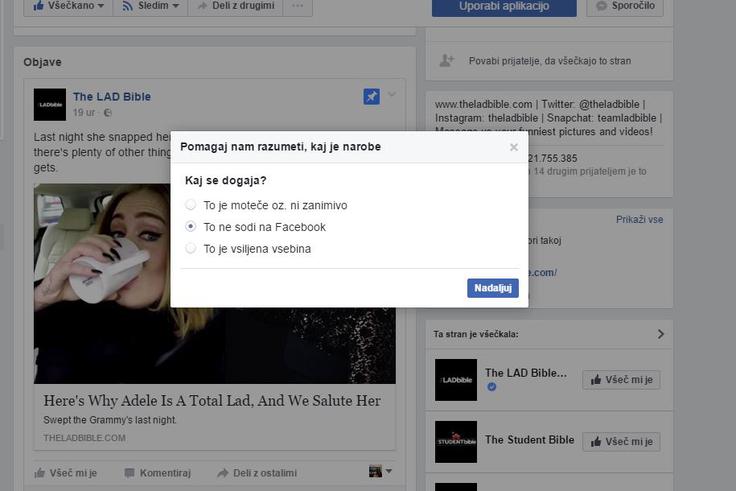Open The LAD Bible post author link
Image resolution: width=736 pixels, height=491 pixels.
tap(112, 97)
